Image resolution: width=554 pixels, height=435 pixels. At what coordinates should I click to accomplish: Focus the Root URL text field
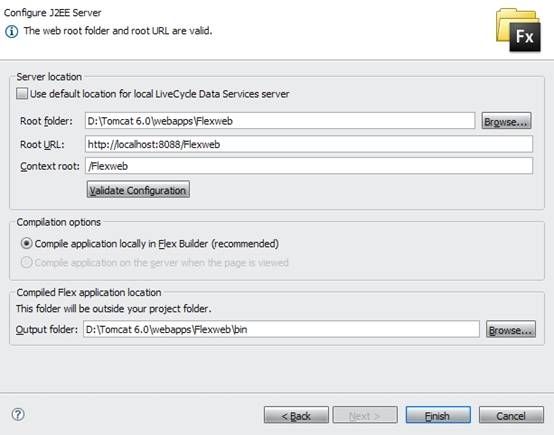tap(309, 144)
